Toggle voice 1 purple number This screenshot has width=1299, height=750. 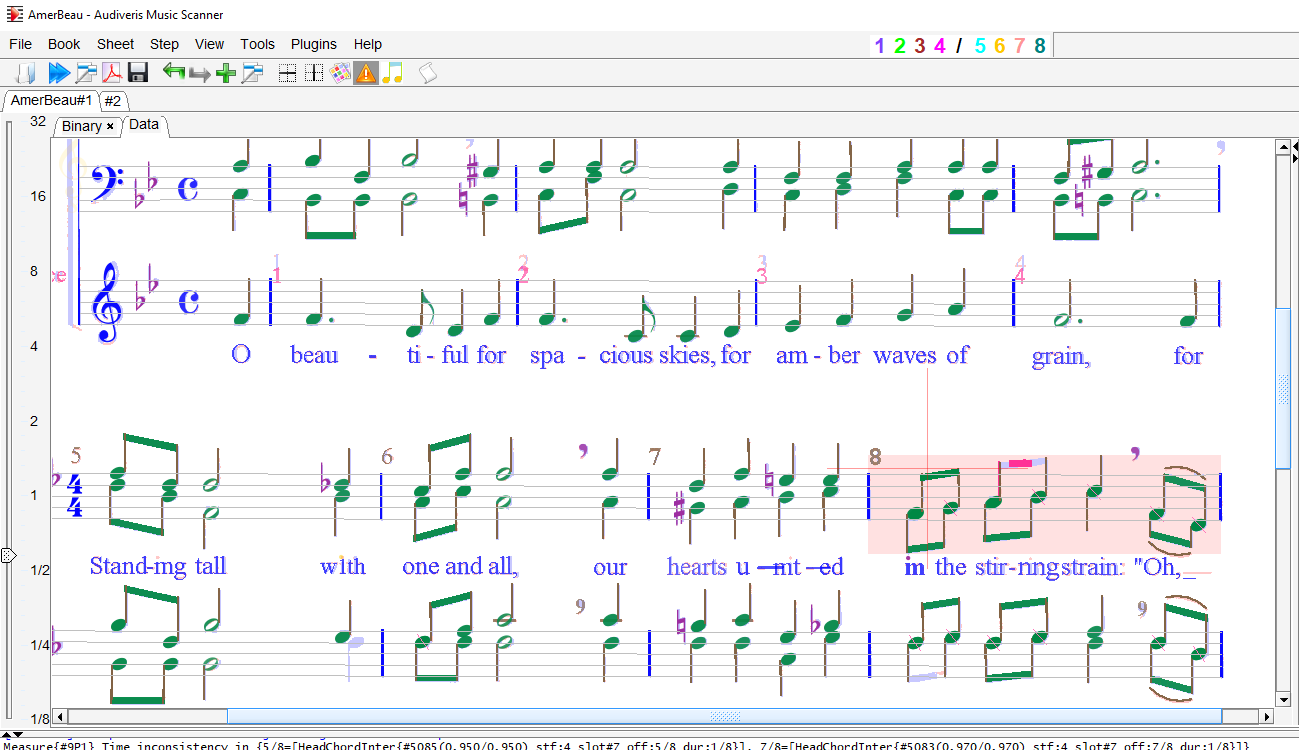tap(879, 46)
